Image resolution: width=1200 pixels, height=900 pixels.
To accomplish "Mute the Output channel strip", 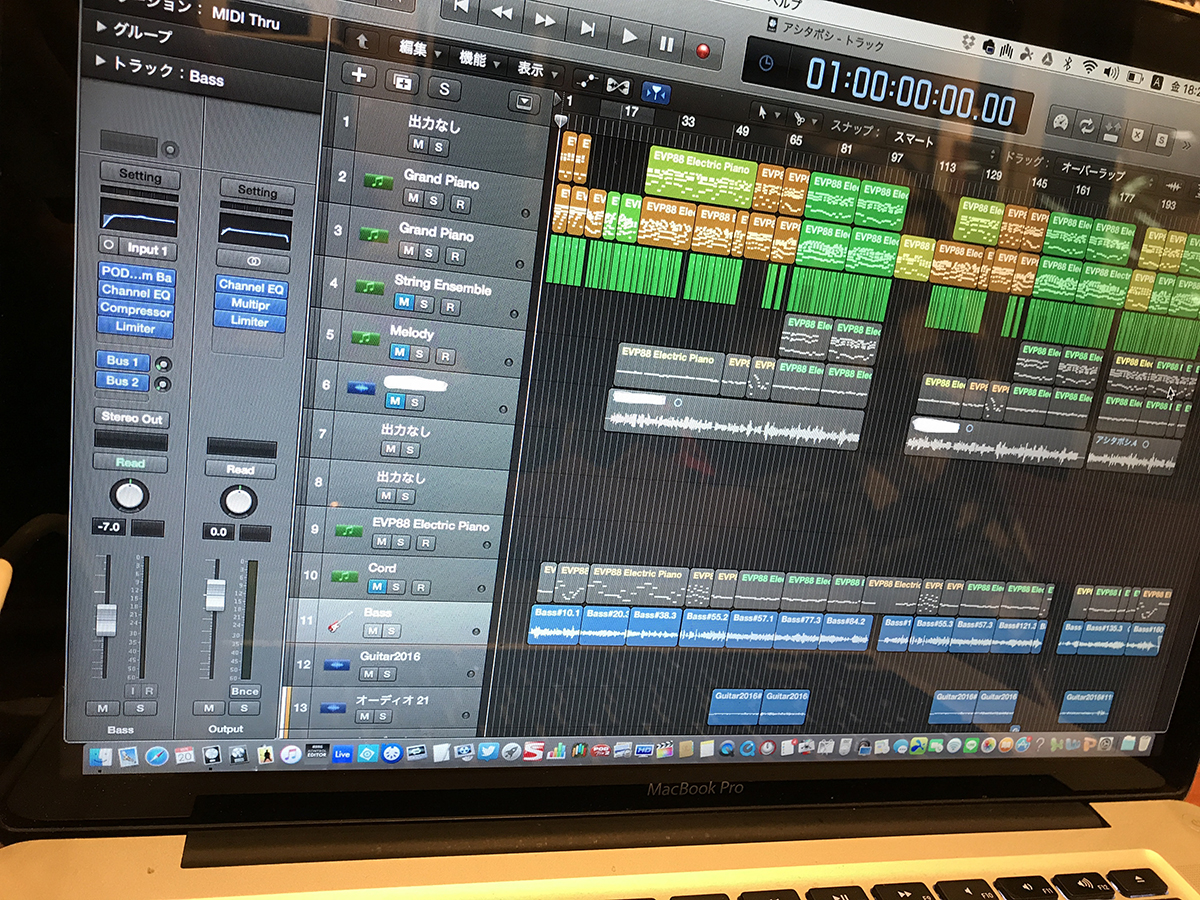I will pyautogui.click(x=208, y=708).
